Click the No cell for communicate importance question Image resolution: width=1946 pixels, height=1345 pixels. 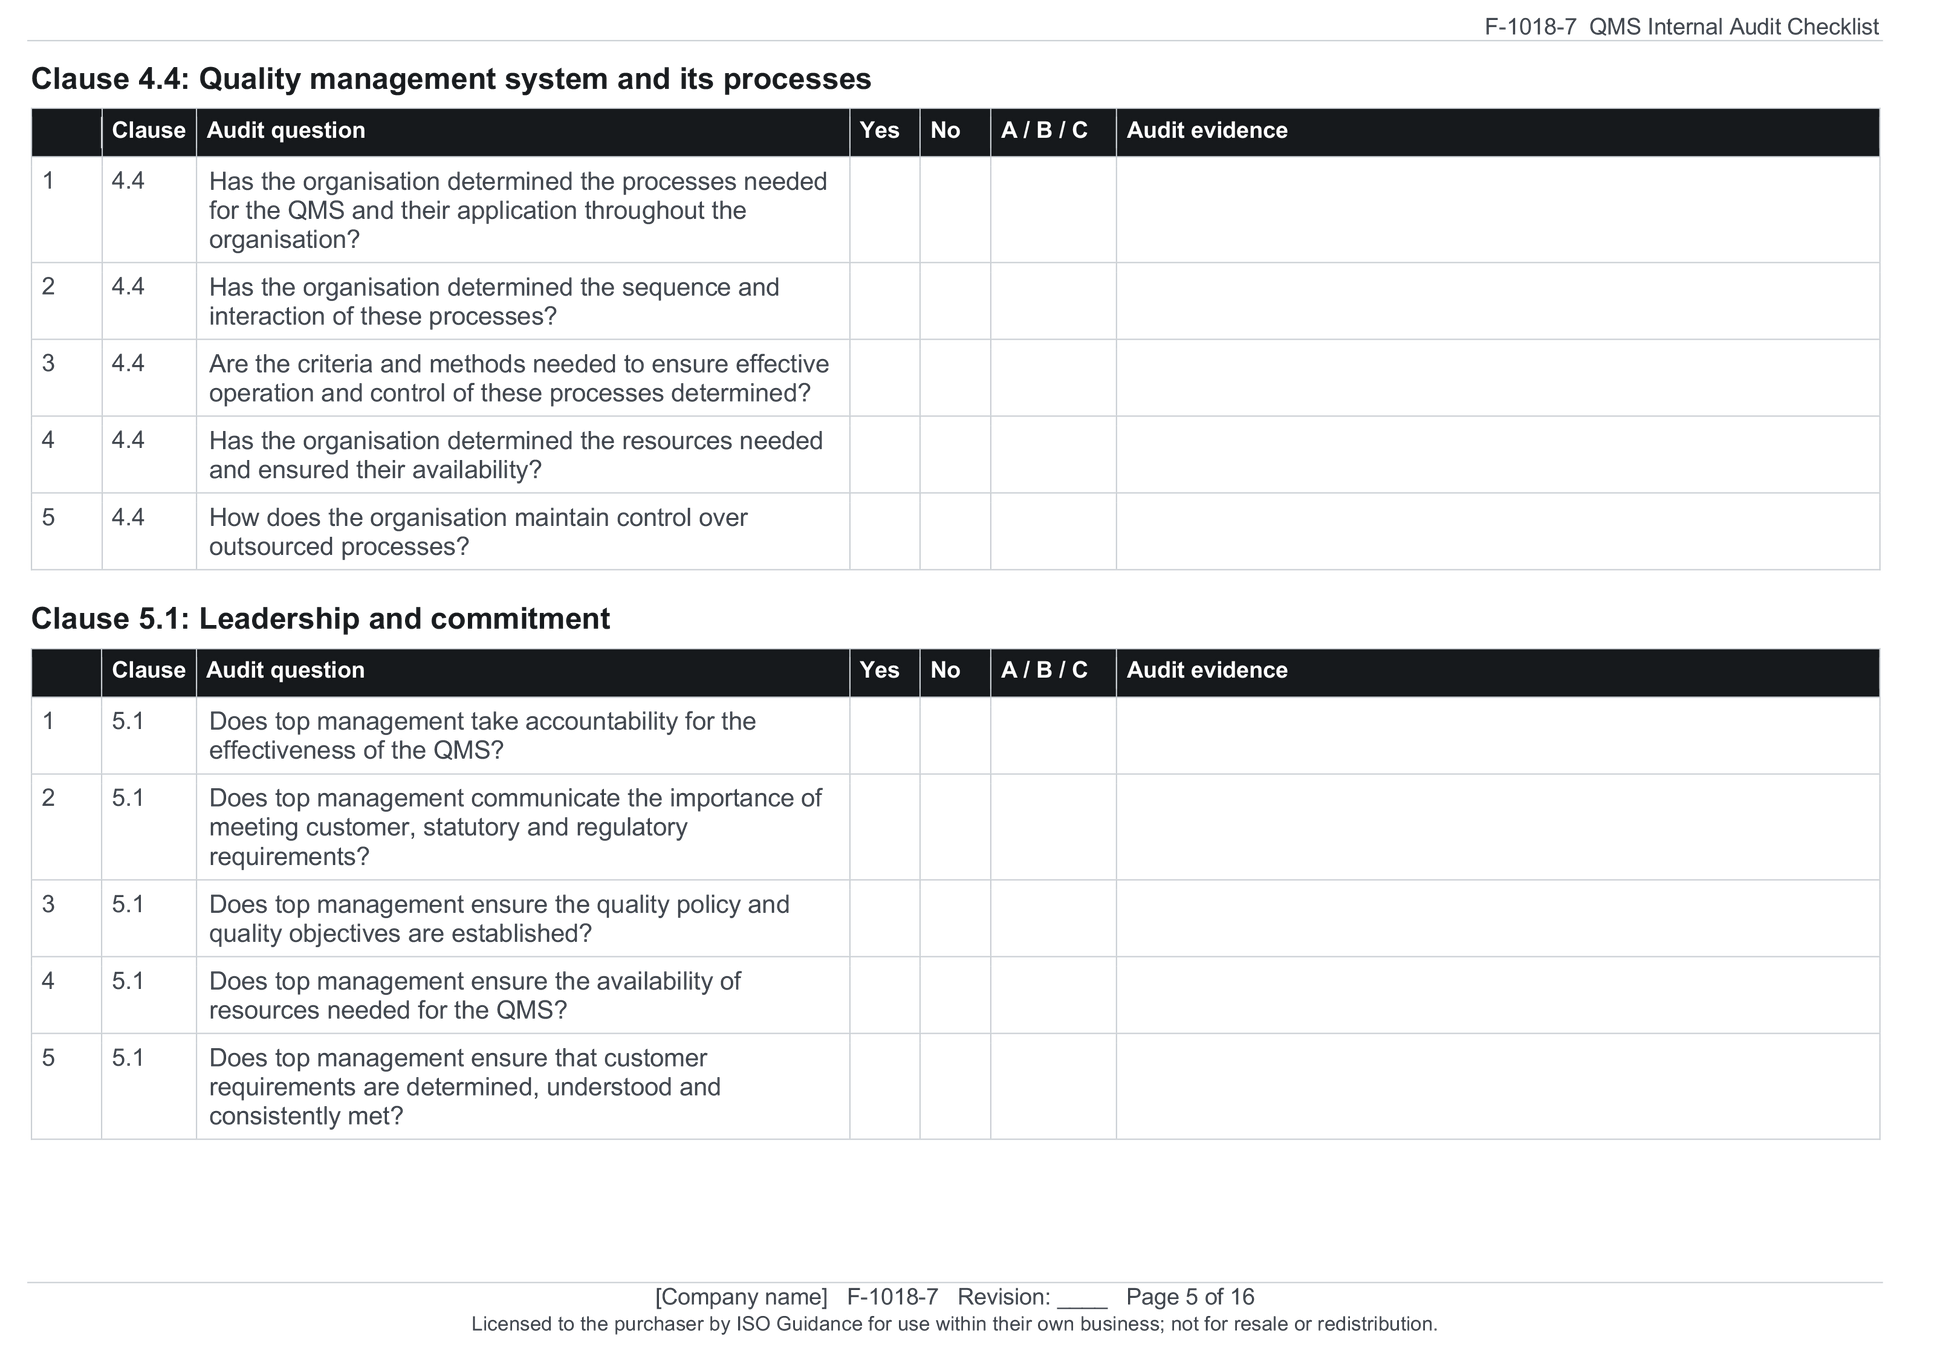coord(955,827)
